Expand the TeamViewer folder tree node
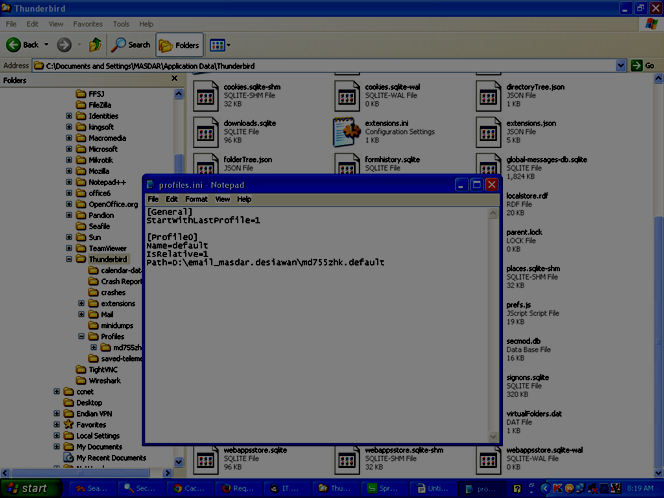The height and width of the screenshot is (498, 664). 69,248
